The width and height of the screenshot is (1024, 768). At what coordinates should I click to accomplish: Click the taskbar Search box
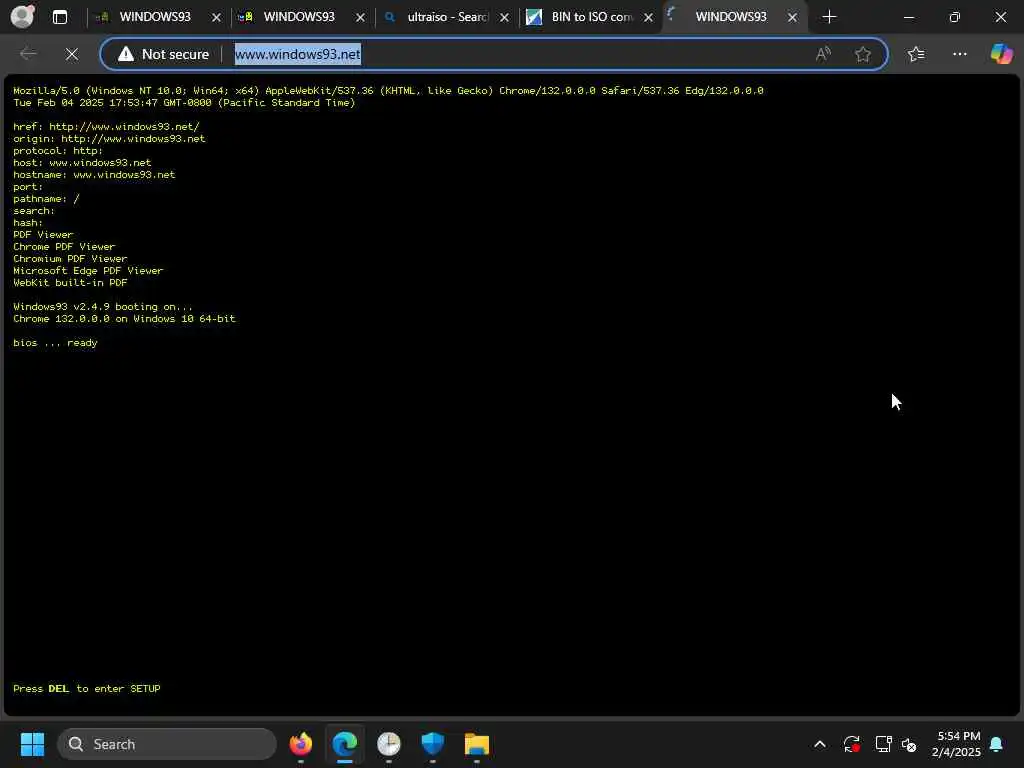[167, 744]
